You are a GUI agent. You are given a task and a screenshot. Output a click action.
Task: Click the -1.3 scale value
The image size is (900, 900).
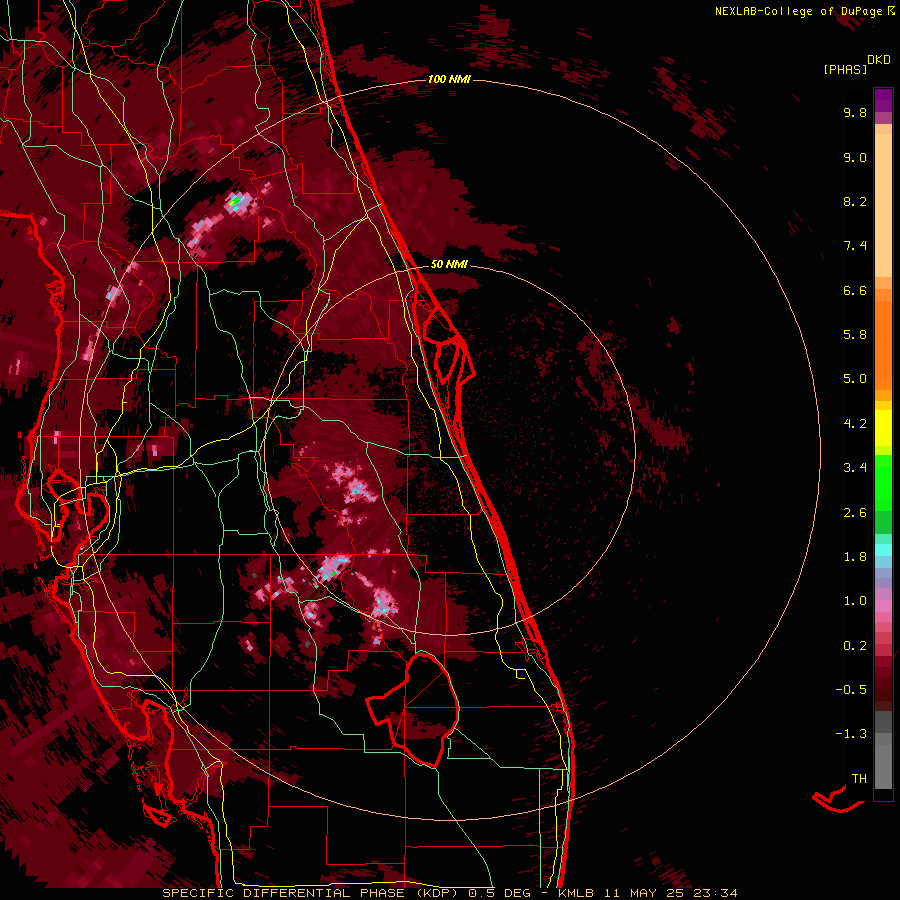[851, 734]
